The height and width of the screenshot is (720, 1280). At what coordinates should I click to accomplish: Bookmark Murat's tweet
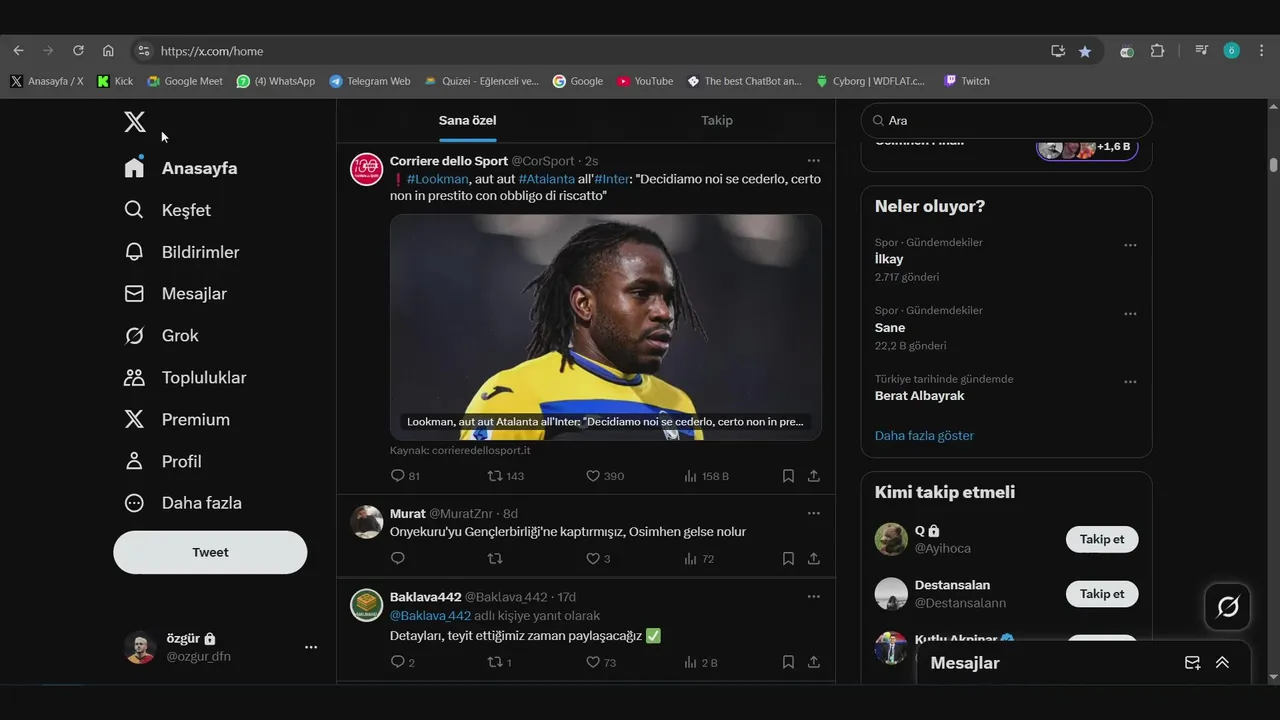point(788,559)
